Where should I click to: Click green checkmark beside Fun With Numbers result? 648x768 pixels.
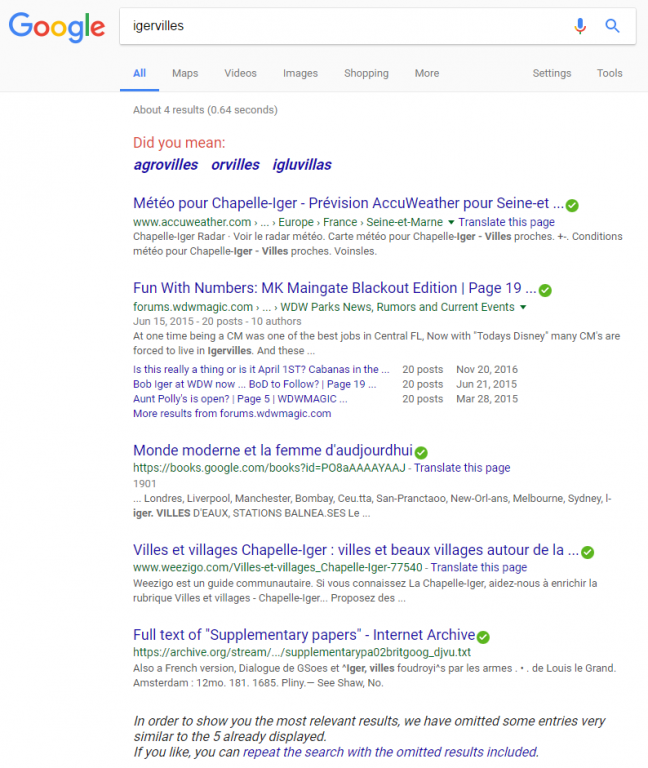(545, 290)
